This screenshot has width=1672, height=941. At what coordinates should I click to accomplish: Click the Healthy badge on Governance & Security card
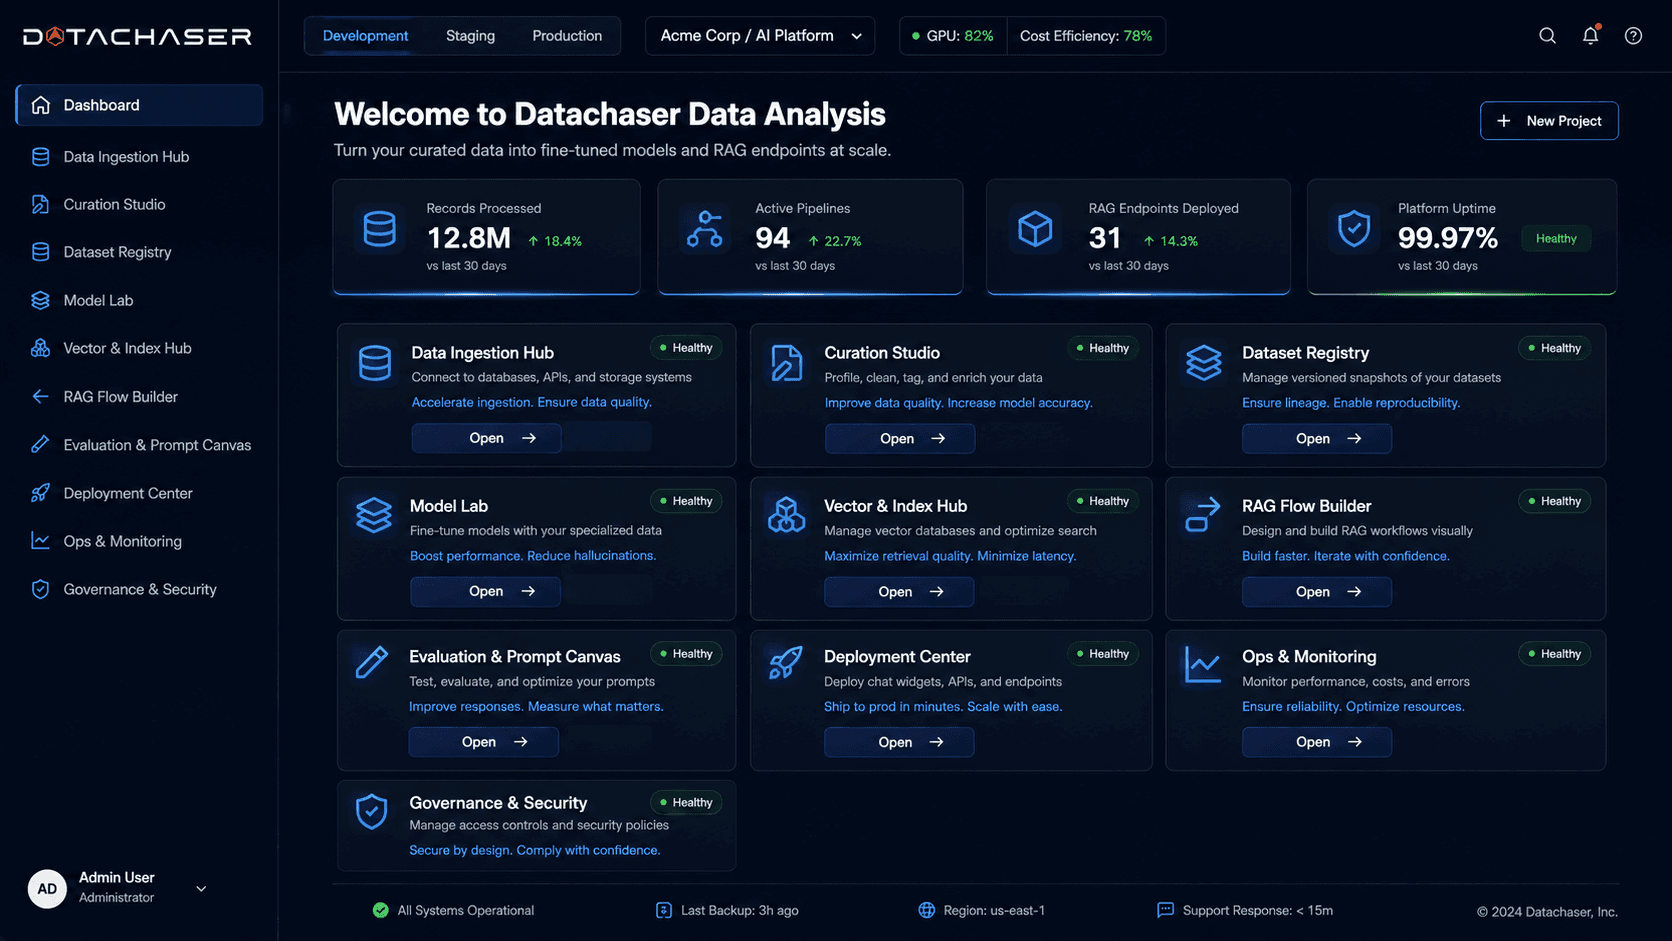pyautogui.click(x=686, y=803)
